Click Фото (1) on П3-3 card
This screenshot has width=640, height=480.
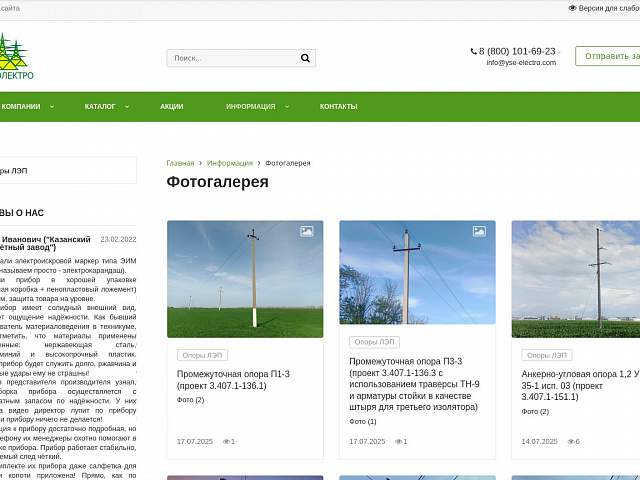[363, 422]
